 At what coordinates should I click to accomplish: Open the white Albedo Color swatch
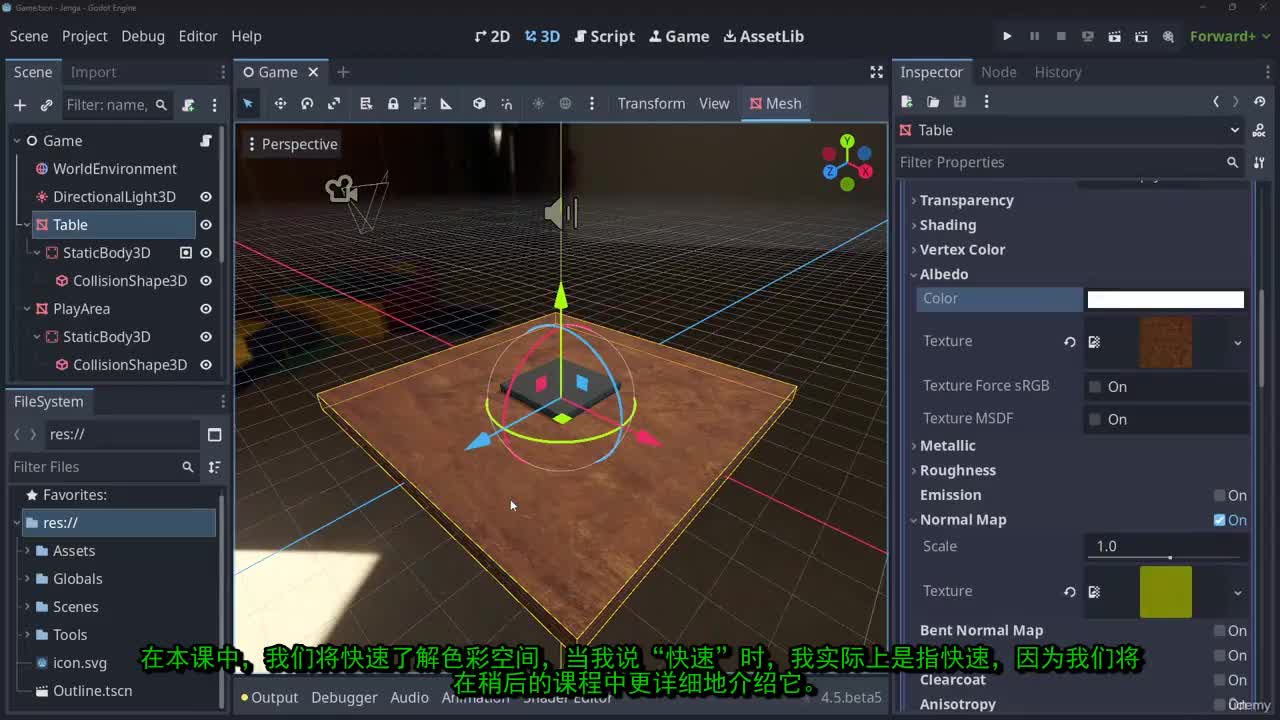coord(1166,299)
